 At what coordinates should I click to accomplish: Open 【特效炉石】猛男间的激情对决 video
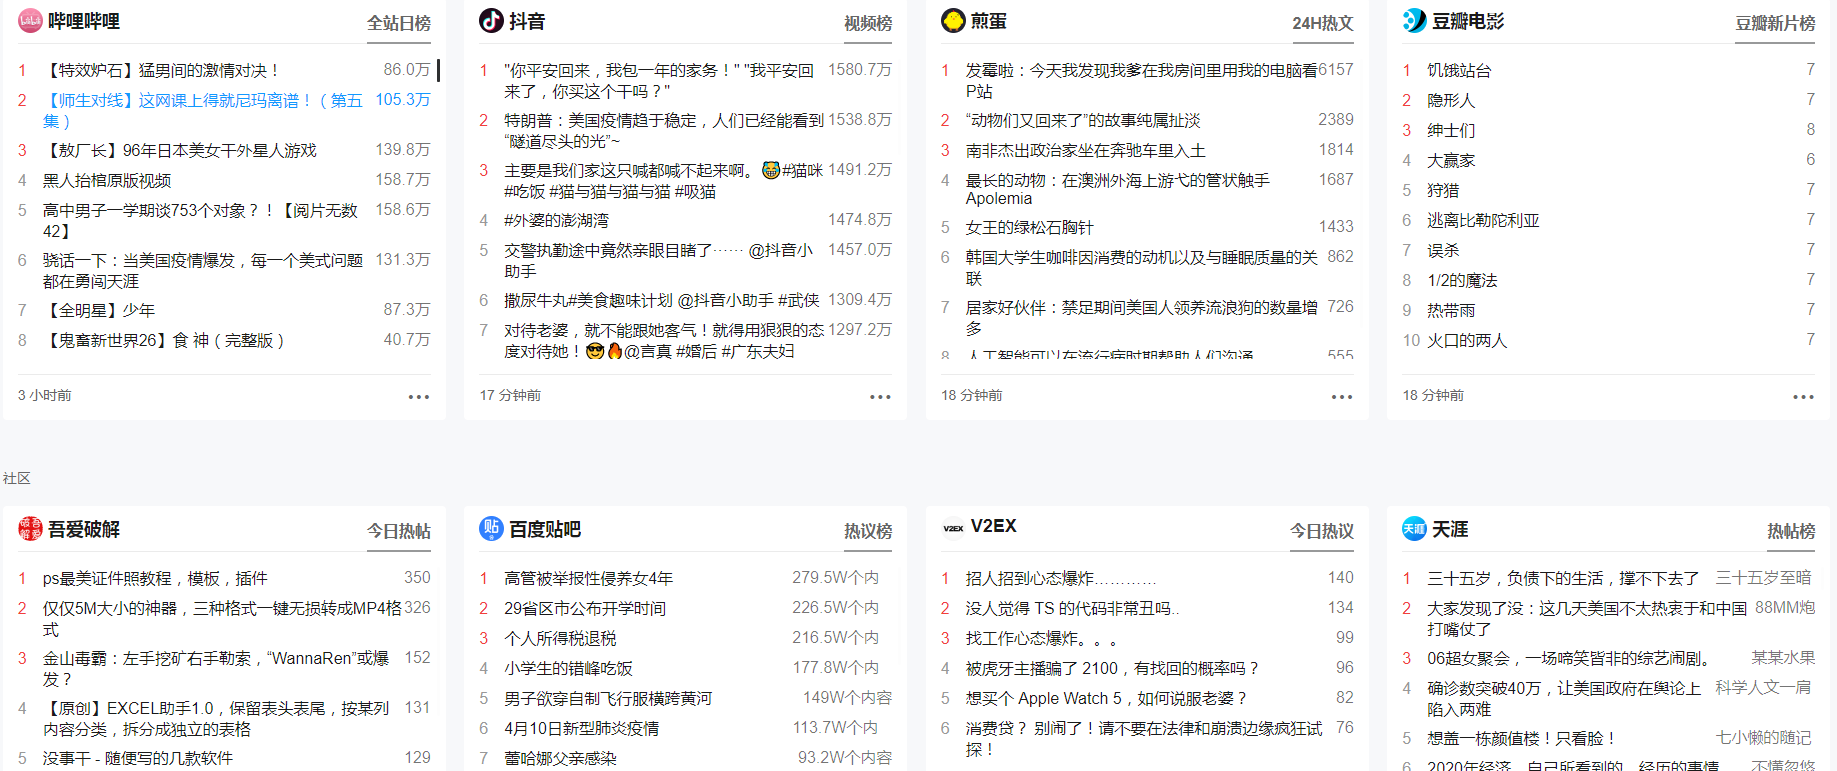click(x=160, y=70)
